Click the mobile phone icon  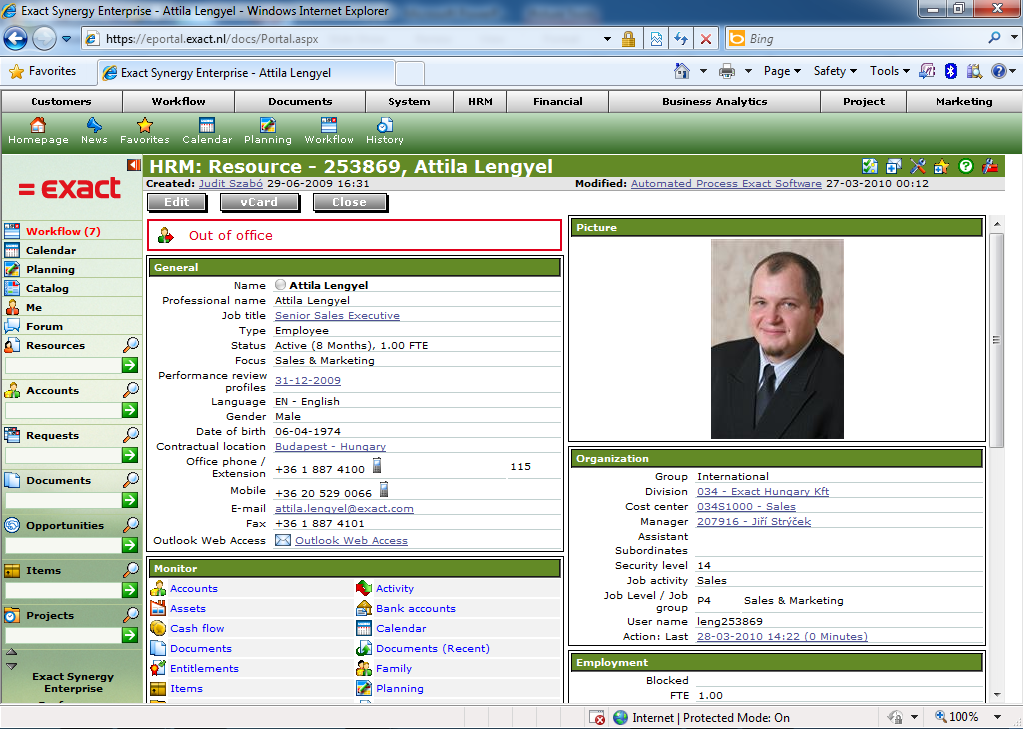(384, 489)
